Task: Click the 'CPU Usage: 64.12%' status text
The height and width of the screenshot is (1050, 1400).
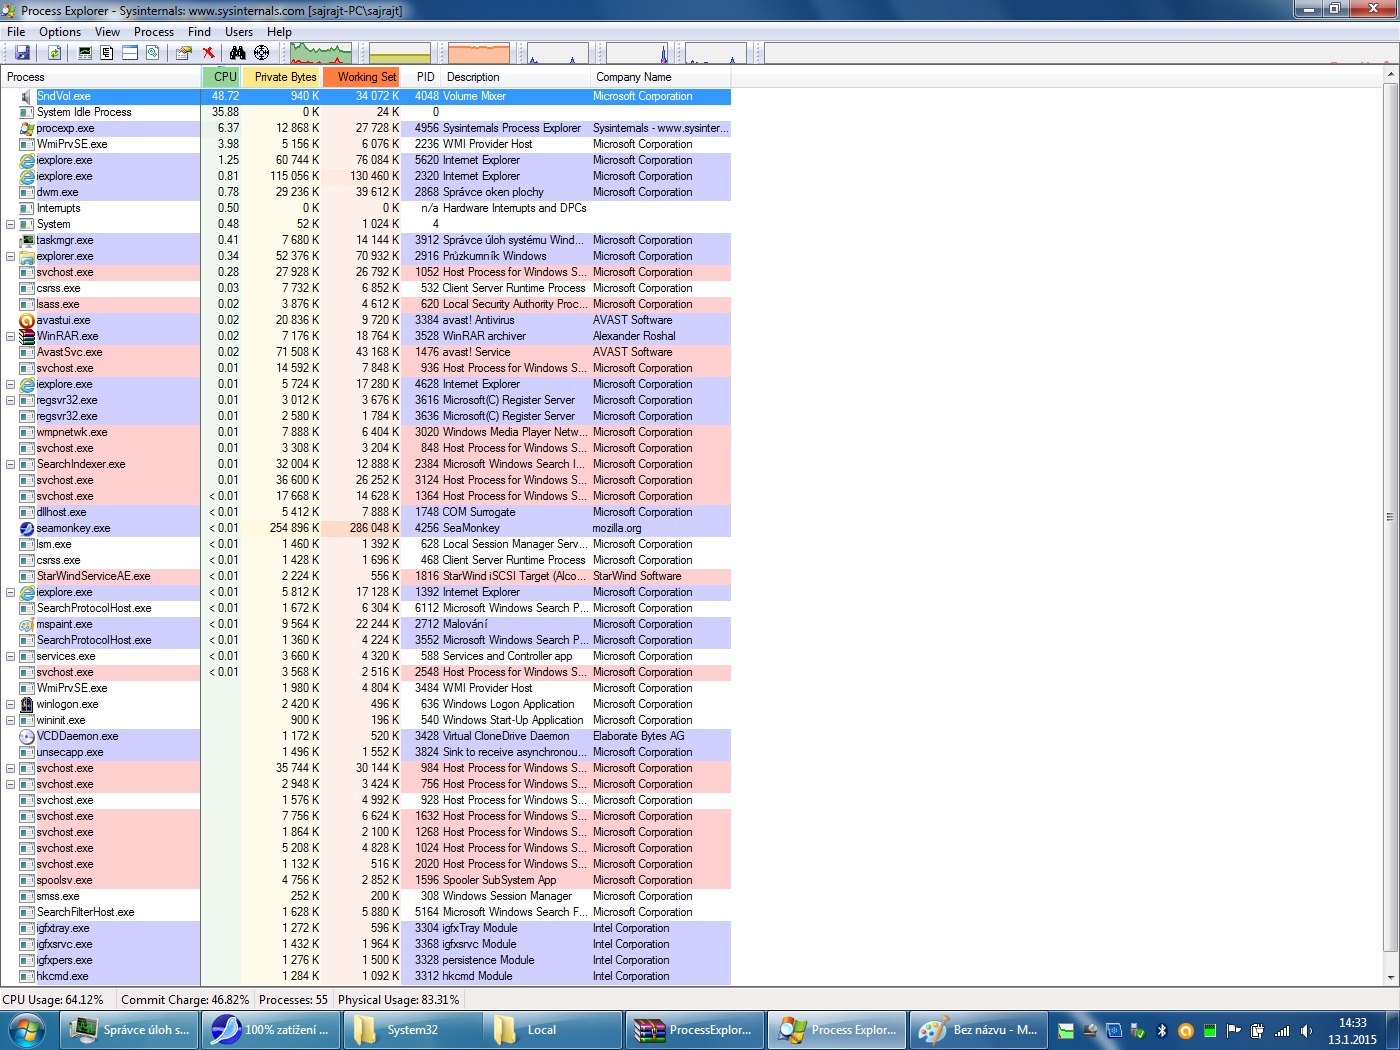Action: pyautogui.click(x=53, y=1000)
